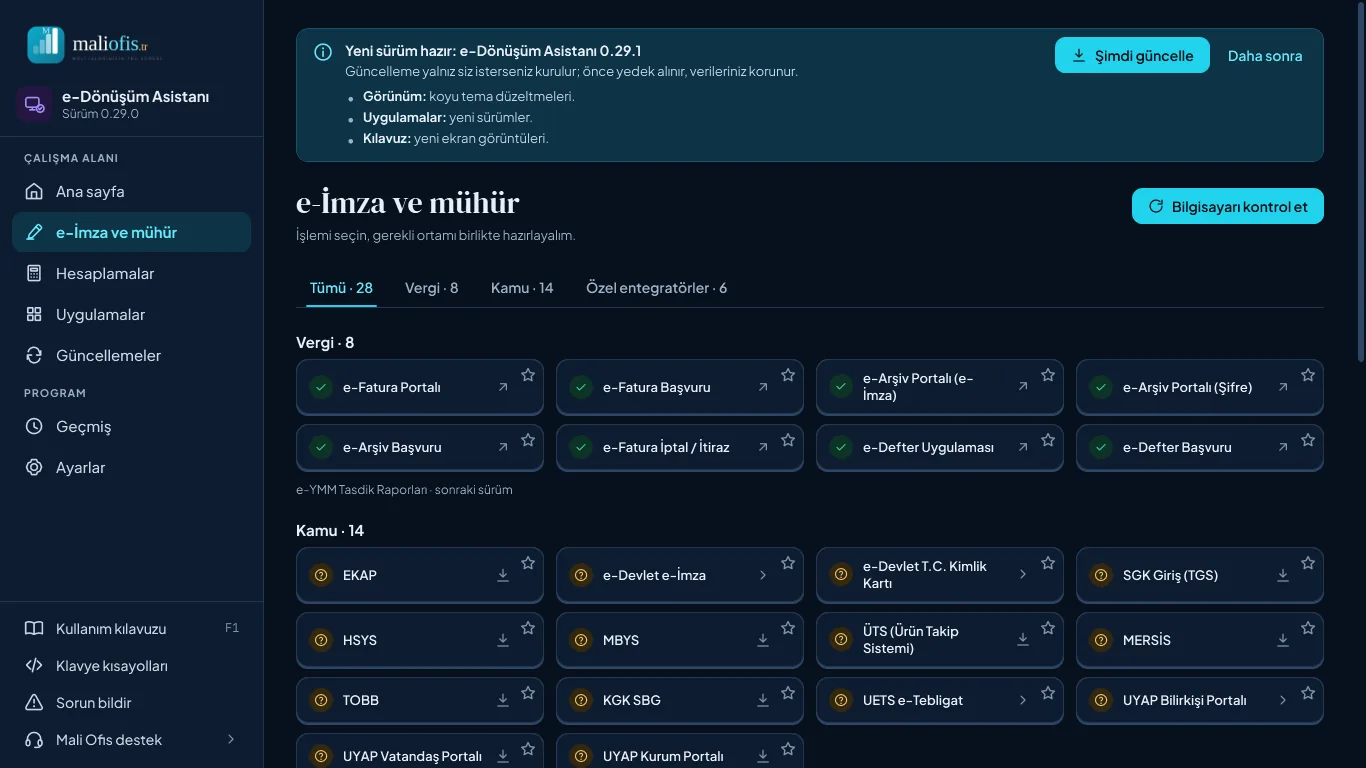Click the Şimdi güncelle button
Viewport: 1366px width, 768px height.
[1132, 56]
